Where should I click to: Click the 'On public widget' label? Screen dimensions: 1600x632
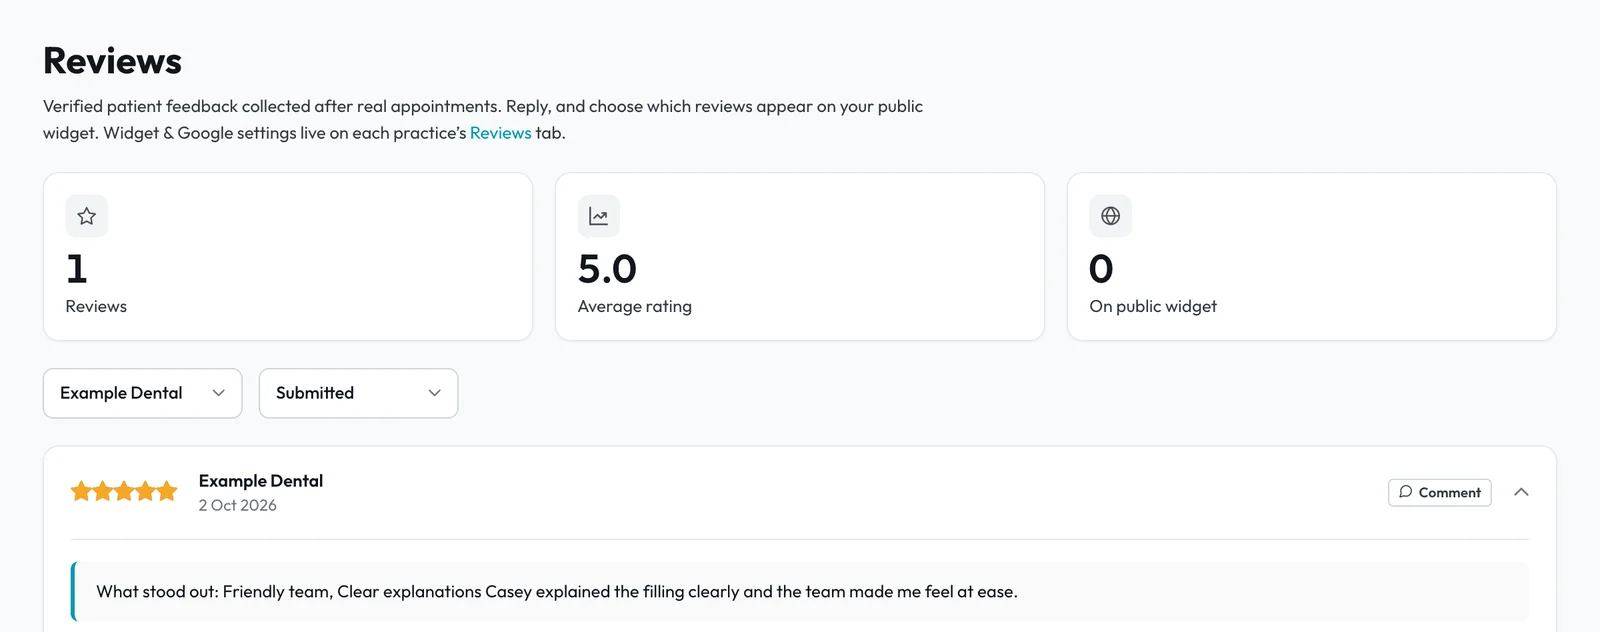tap(1153, 307)
